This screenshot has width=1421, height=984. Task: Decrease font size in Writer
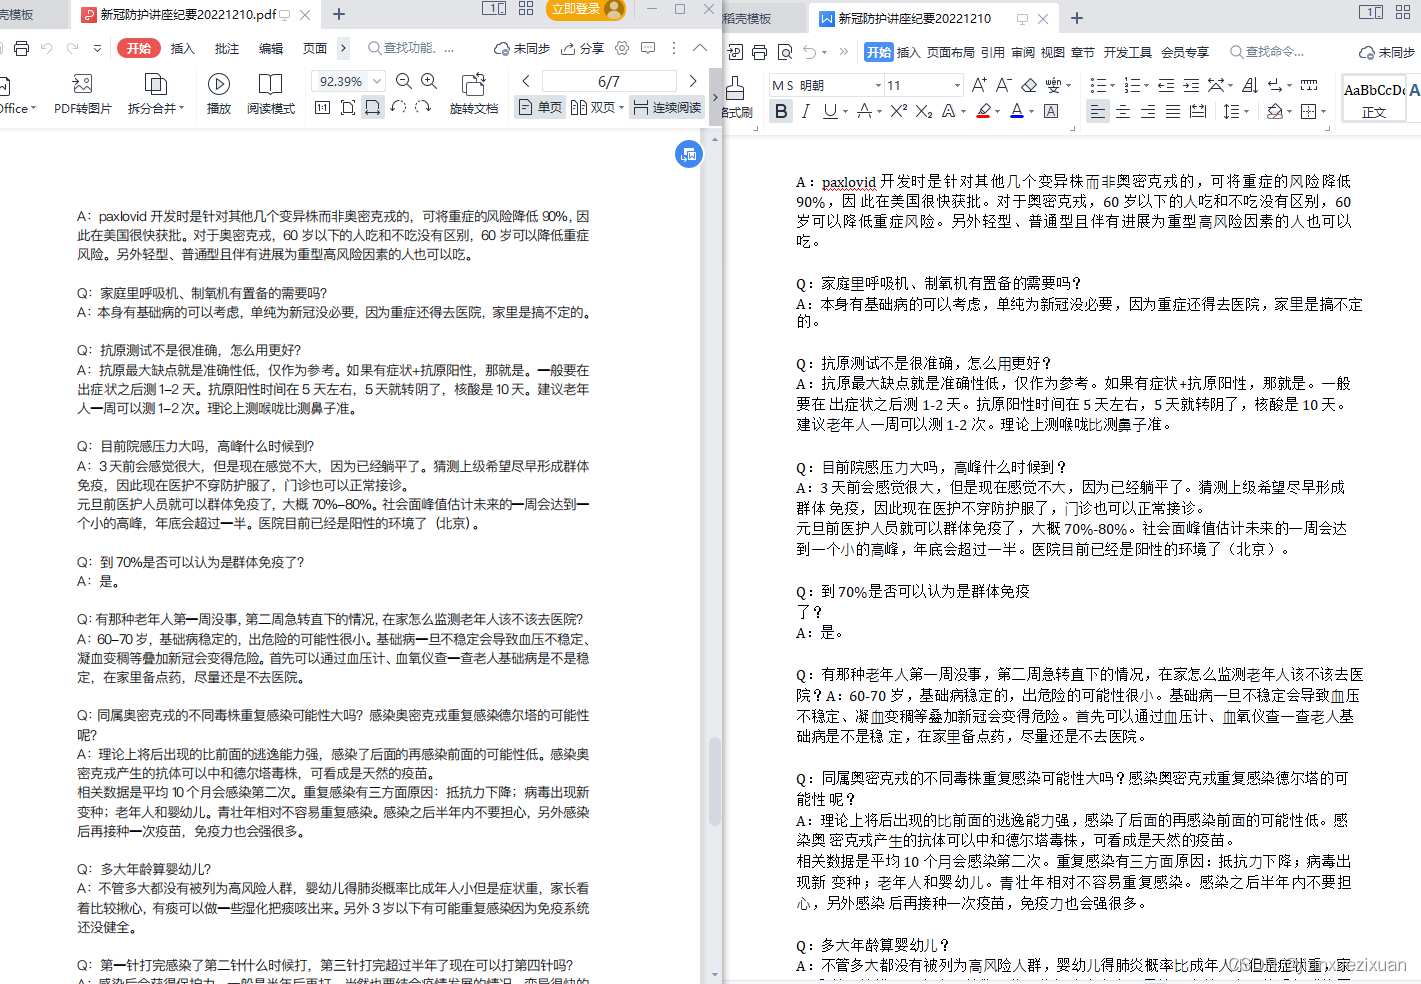1003,85
